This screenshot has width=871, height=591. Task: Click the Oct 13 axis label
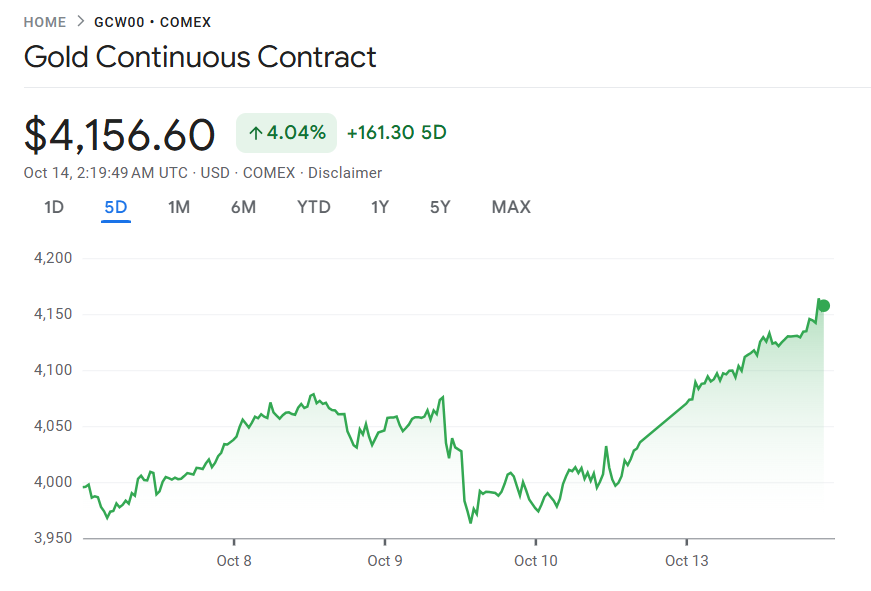point(687,560)
